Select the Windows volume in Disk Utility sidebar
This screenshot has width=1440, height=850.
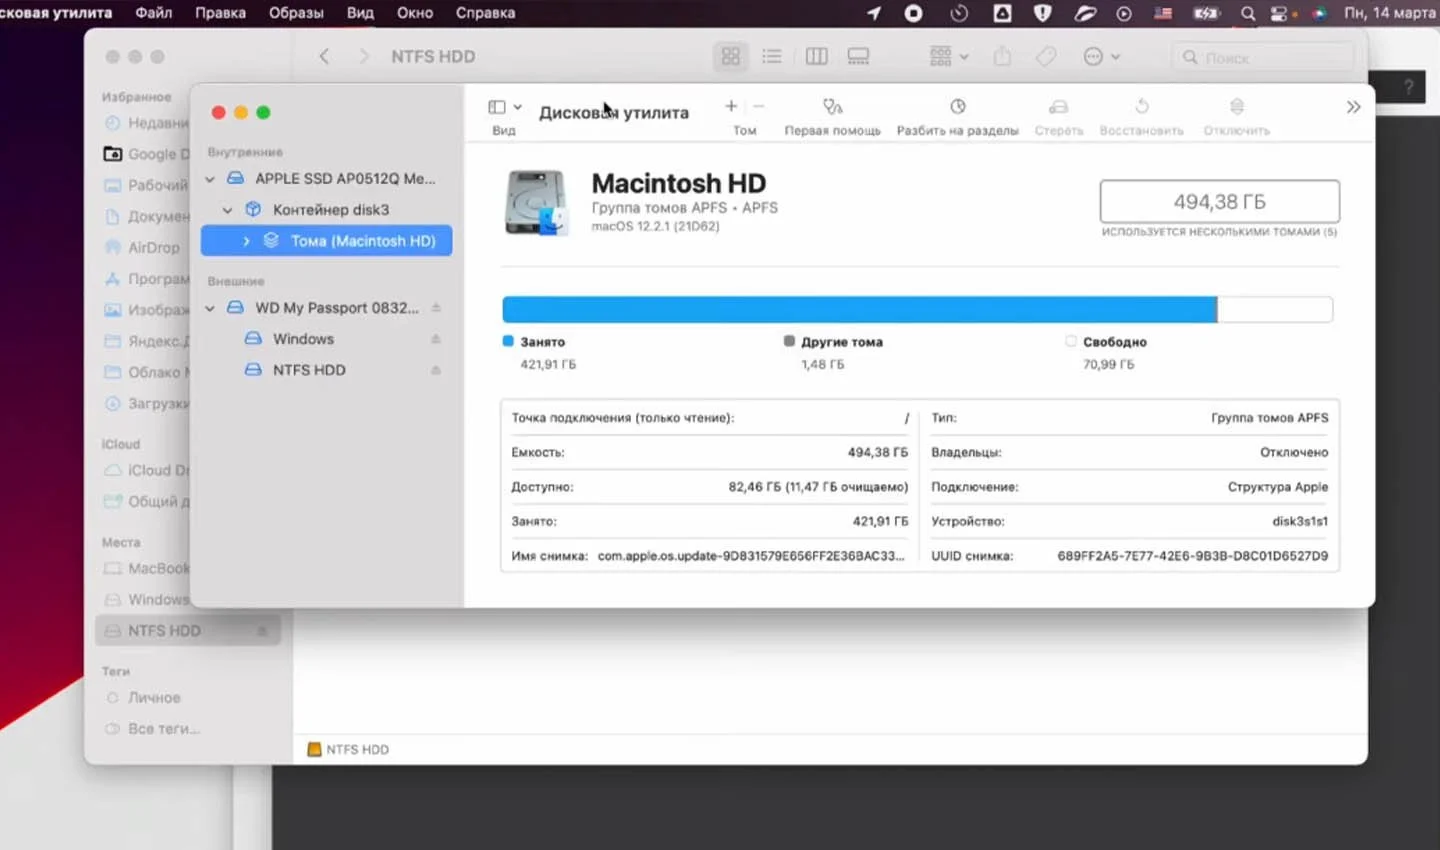[x=326, y=339]
